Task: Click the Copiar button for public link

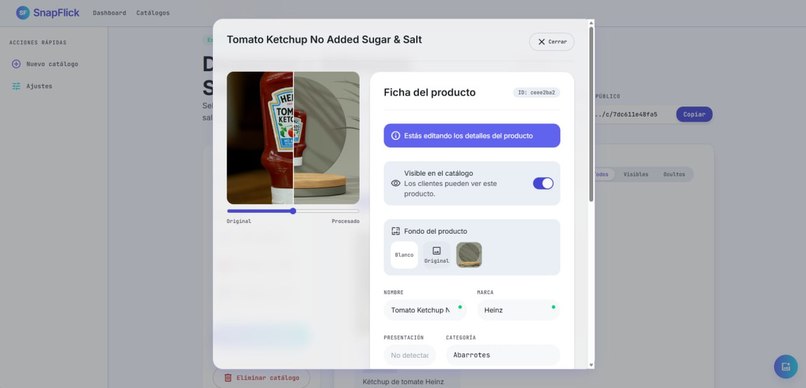Action: click(694, 115)
